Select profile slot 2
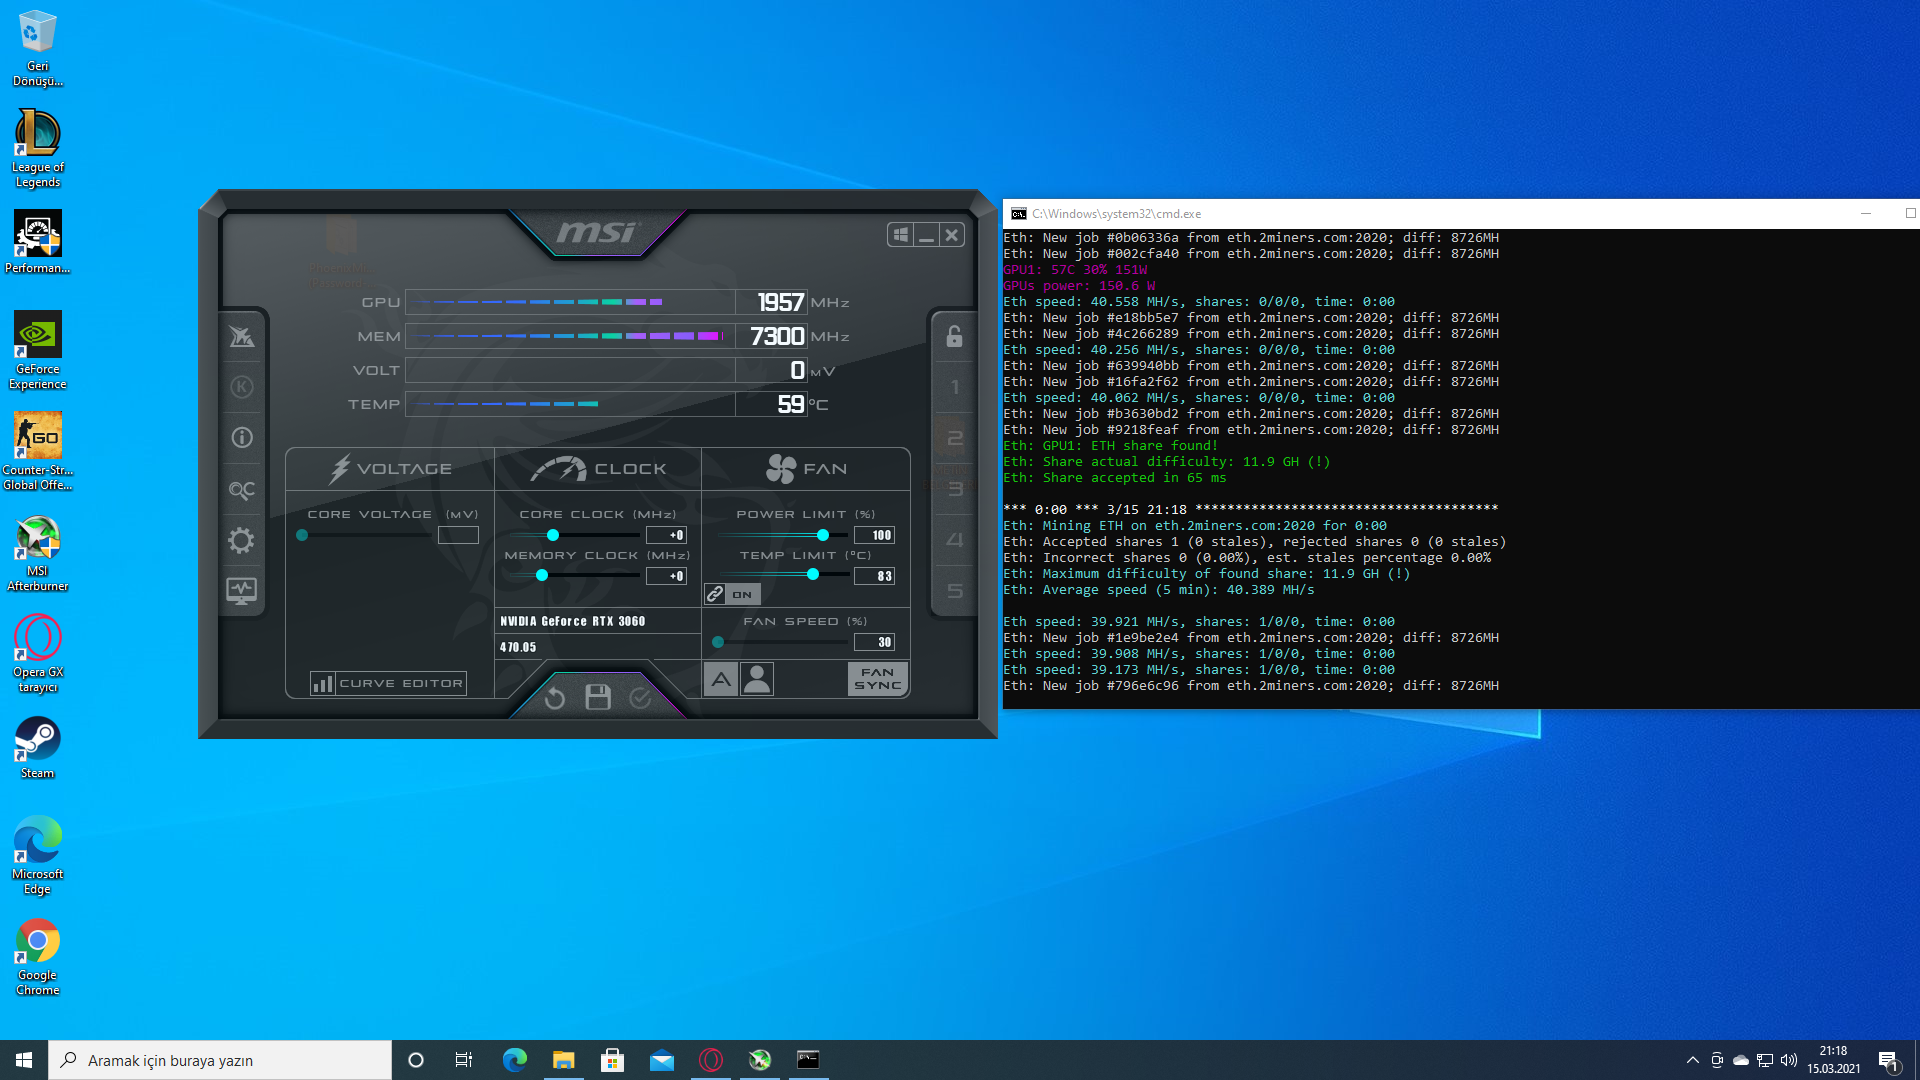Image resolution: width=1920 pixels, height=1080 pixels. pyautogui.click(x=954, y=438)
